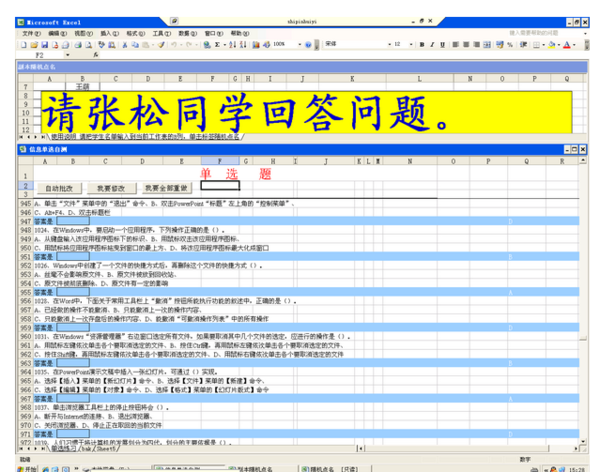Viewport: 600px width, 472px height.
Task: Open the 视图 (View) menu
Action: (x=83, y=34)
